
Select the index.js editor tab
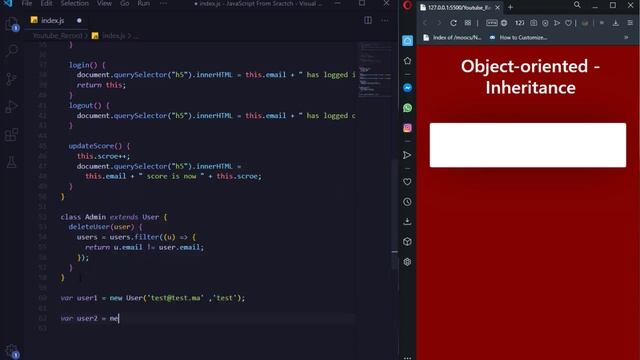[55, 20]
